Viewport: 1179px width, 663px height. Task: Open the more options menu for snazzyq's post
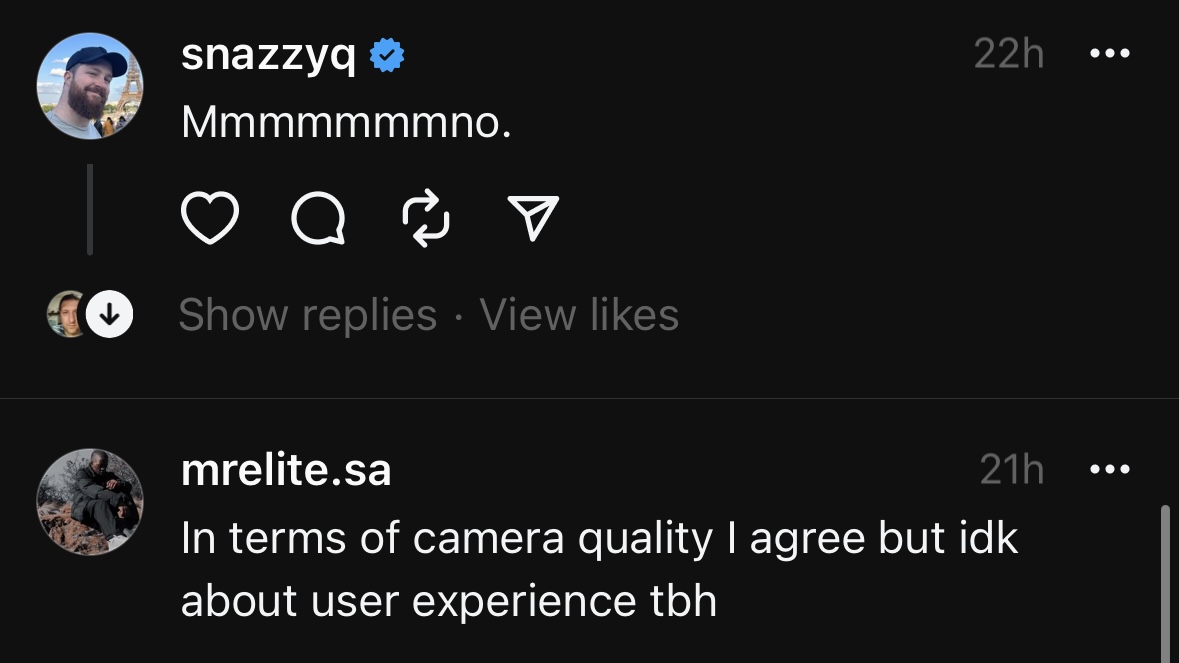(1109, 54)
